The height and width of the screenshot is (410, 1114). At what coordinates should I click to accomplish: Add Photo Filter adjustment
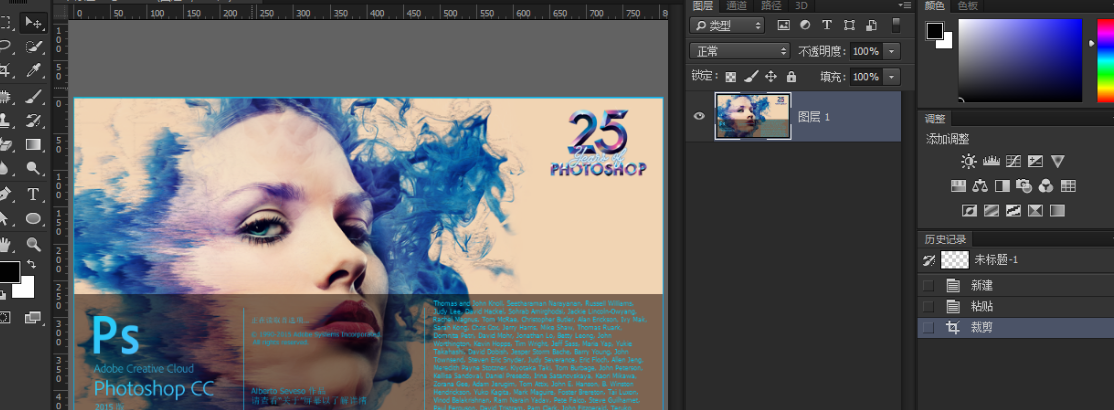coord(1024,186)
